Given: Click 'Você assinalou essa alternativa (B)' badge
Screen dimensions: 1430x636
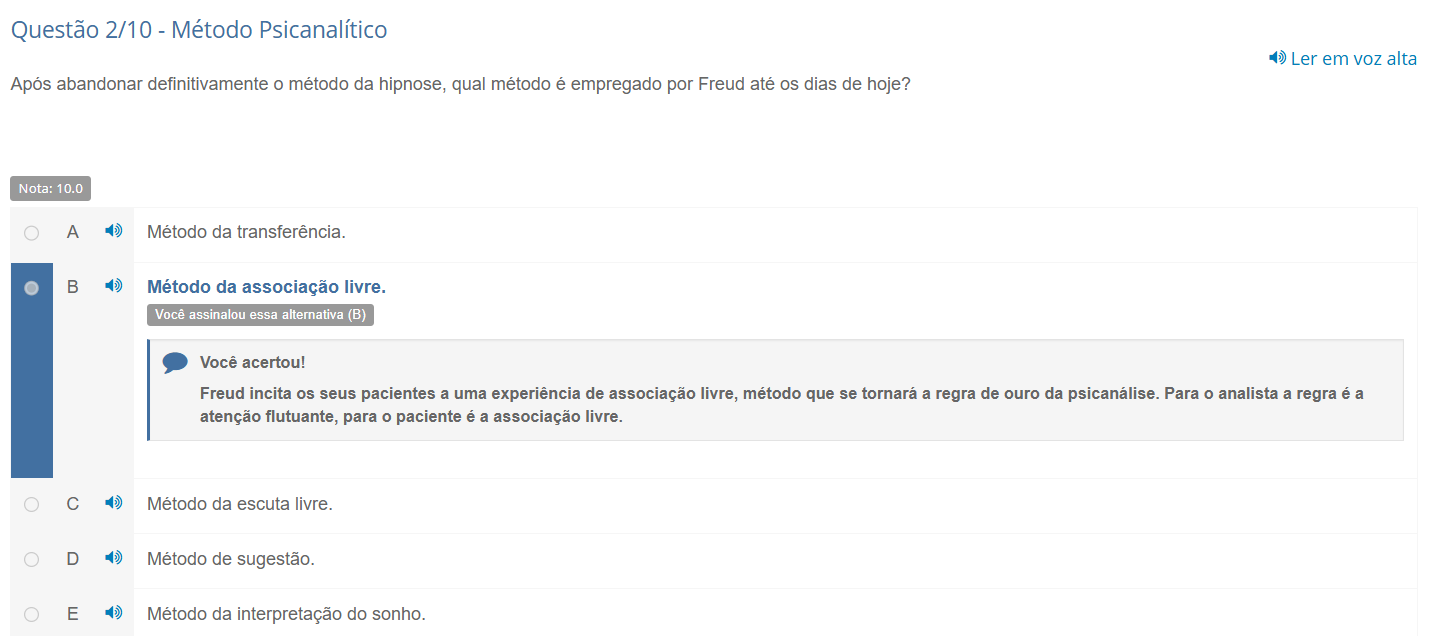Looking at the screenshot, I should tap(260, 315).
